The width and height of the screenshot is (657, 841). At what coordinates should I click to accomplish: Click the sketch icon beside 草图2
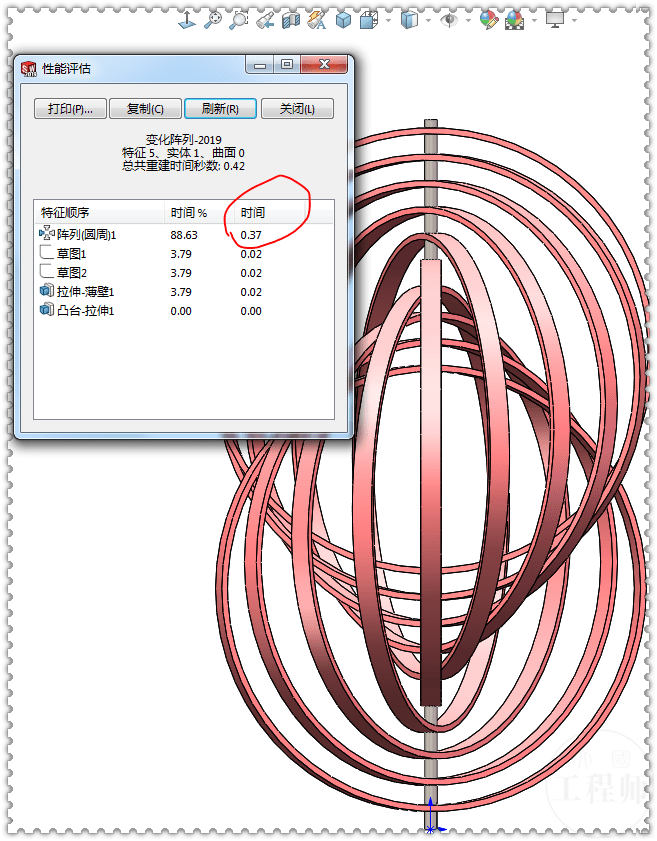(x=47, y=271)
